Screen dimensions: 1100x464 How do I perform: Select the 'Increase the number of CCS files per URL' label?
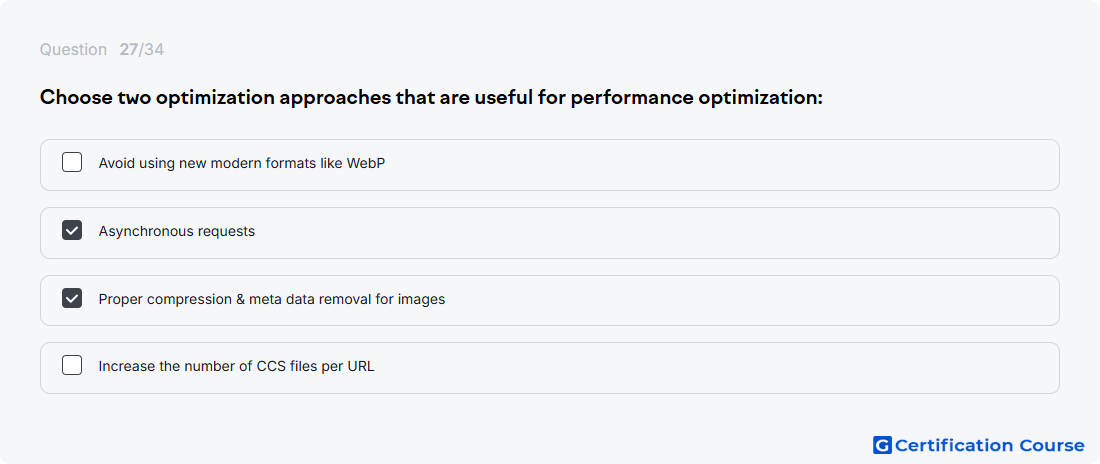tap(236, 366)
